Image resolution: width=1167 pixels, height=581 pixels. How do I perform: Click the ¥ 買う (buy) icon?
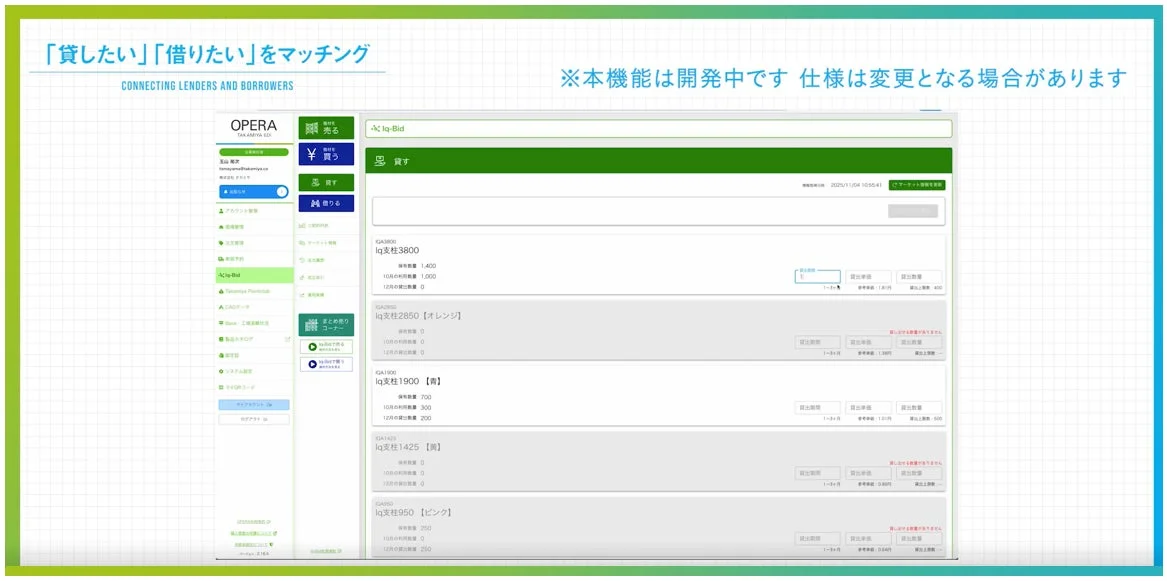click(327, 155)
